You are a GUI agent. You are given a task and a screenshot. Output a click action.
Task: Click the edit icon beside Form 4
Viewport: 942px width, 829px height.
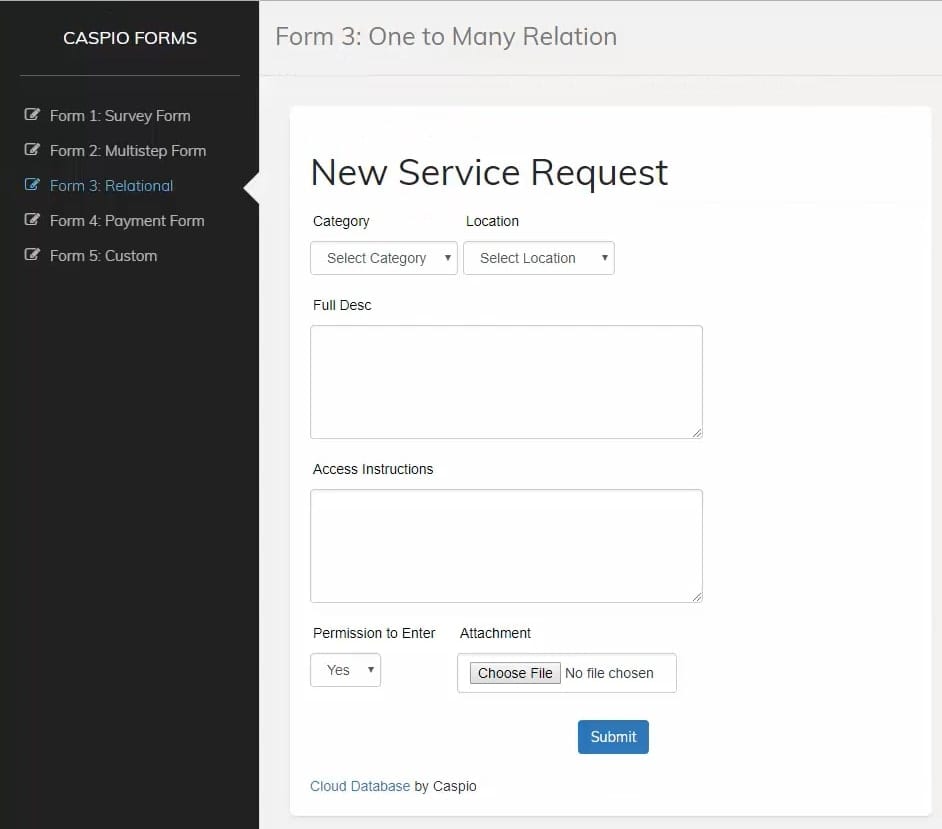point(32,220)
